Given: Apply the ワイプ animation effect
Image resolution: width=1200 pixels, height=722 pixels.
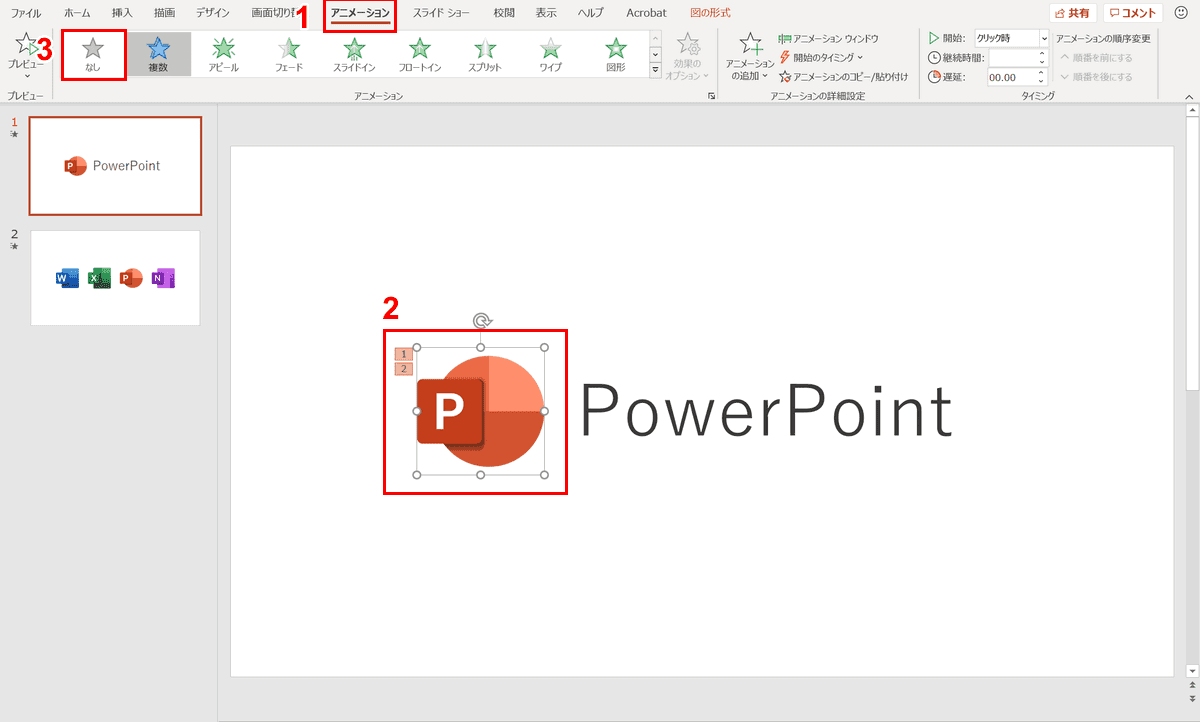Looking at the screenshot, I should (x=551, y=55).
